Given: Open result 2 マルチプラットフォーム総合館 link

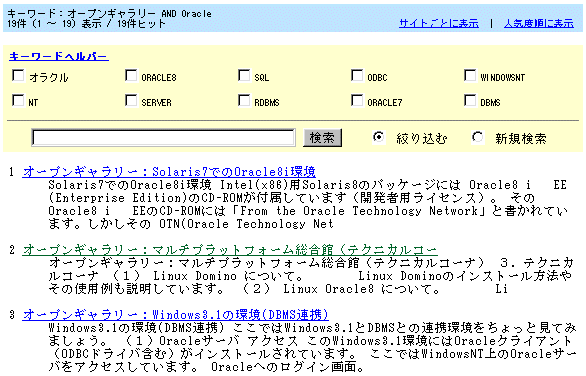Looking at the screenshot, I should point(230,250).
